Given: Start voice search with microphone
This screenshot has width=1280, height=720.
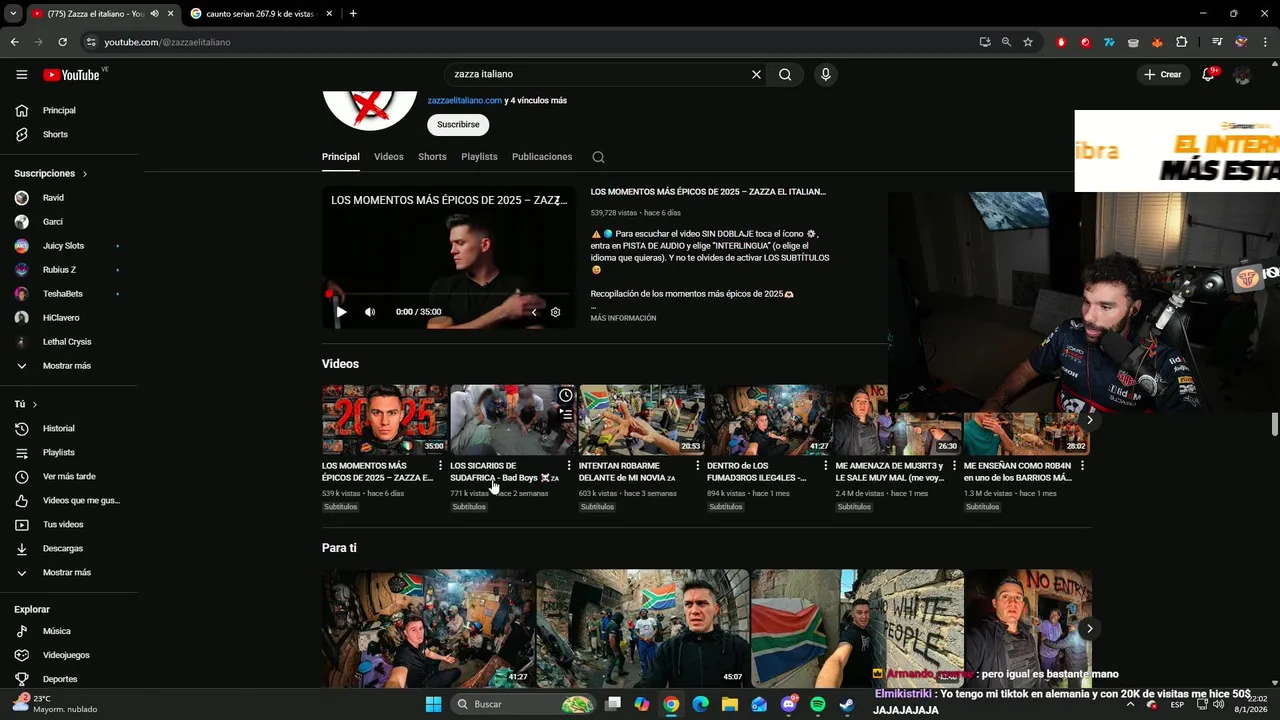Looking at the screenshot, I should pos(825,74).
